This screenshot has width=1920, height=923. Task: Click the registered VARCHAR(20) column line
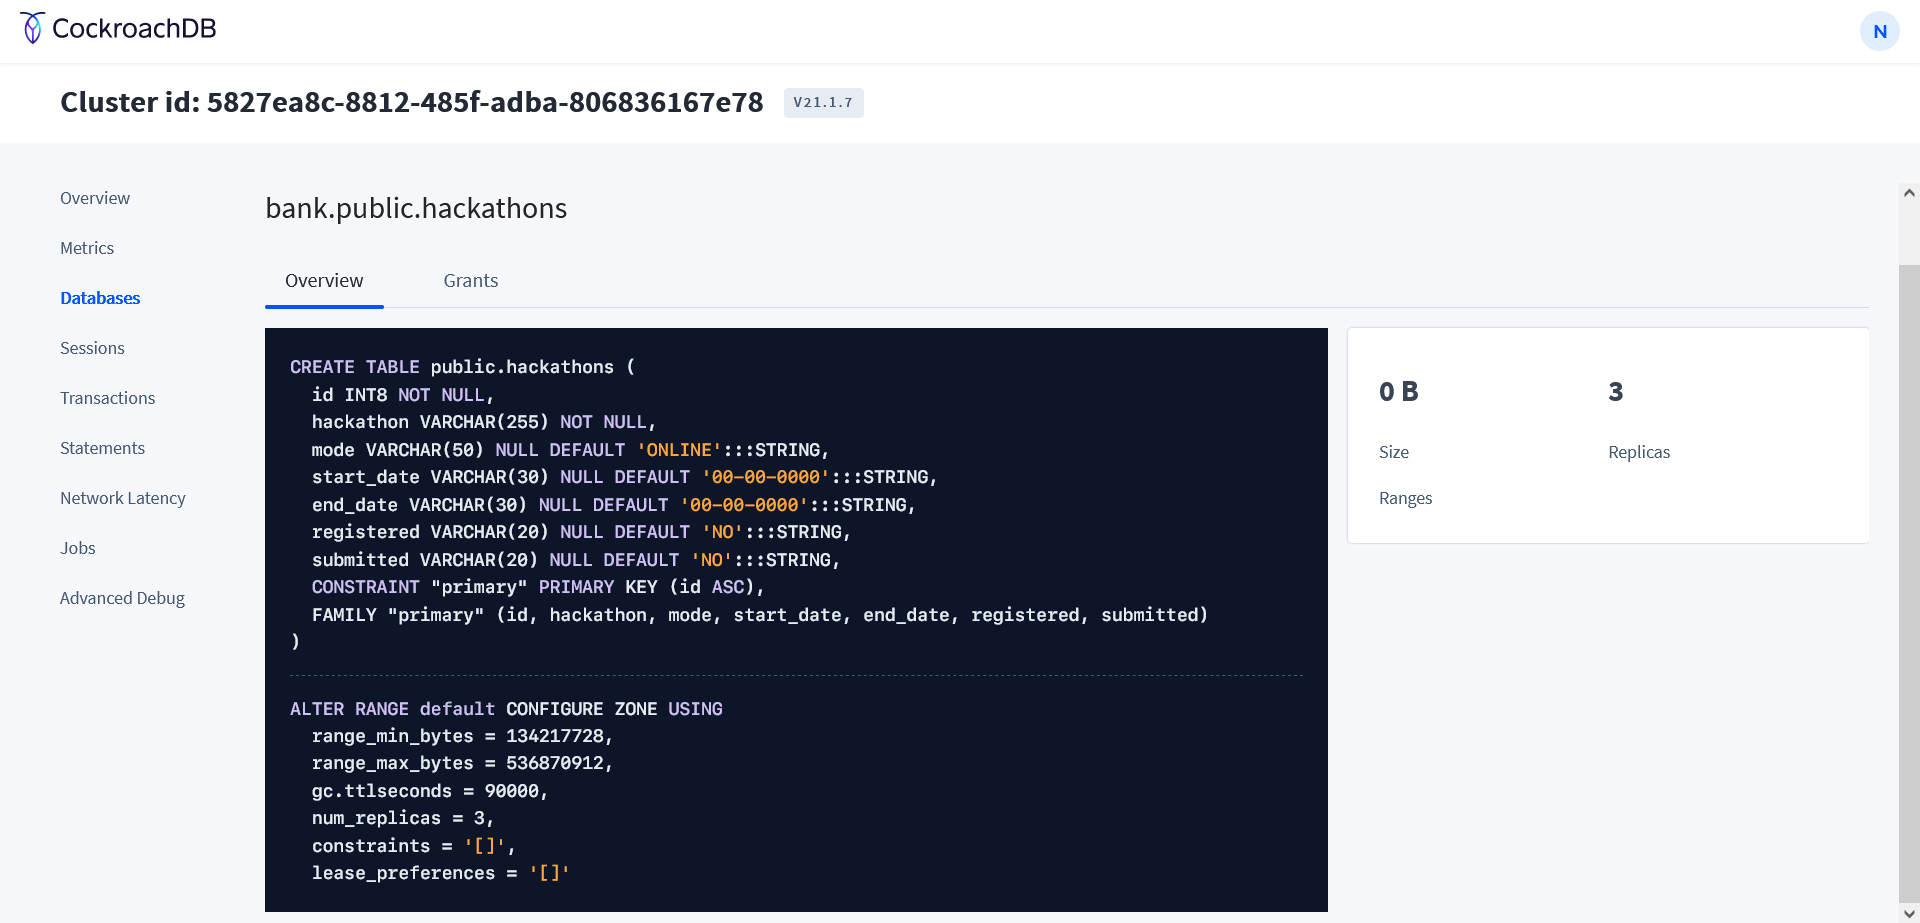(581, 532)
